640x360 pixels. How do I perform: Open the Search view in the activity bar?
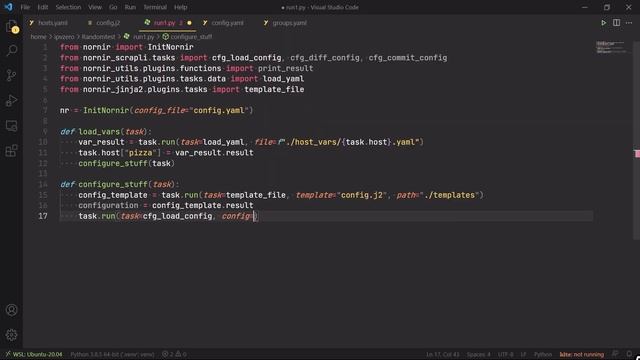11,51
